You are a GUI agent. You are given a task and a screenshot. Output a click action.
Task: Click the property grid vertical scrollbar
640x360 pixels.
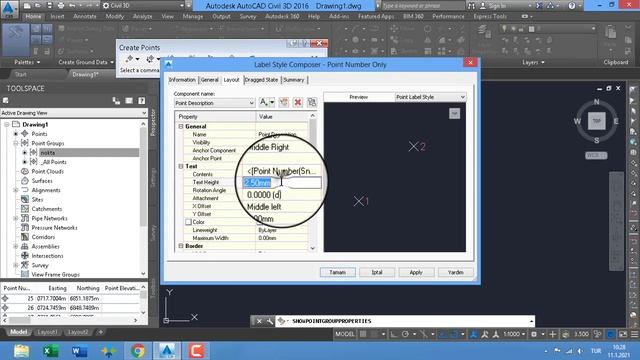[x=313, y=182]
